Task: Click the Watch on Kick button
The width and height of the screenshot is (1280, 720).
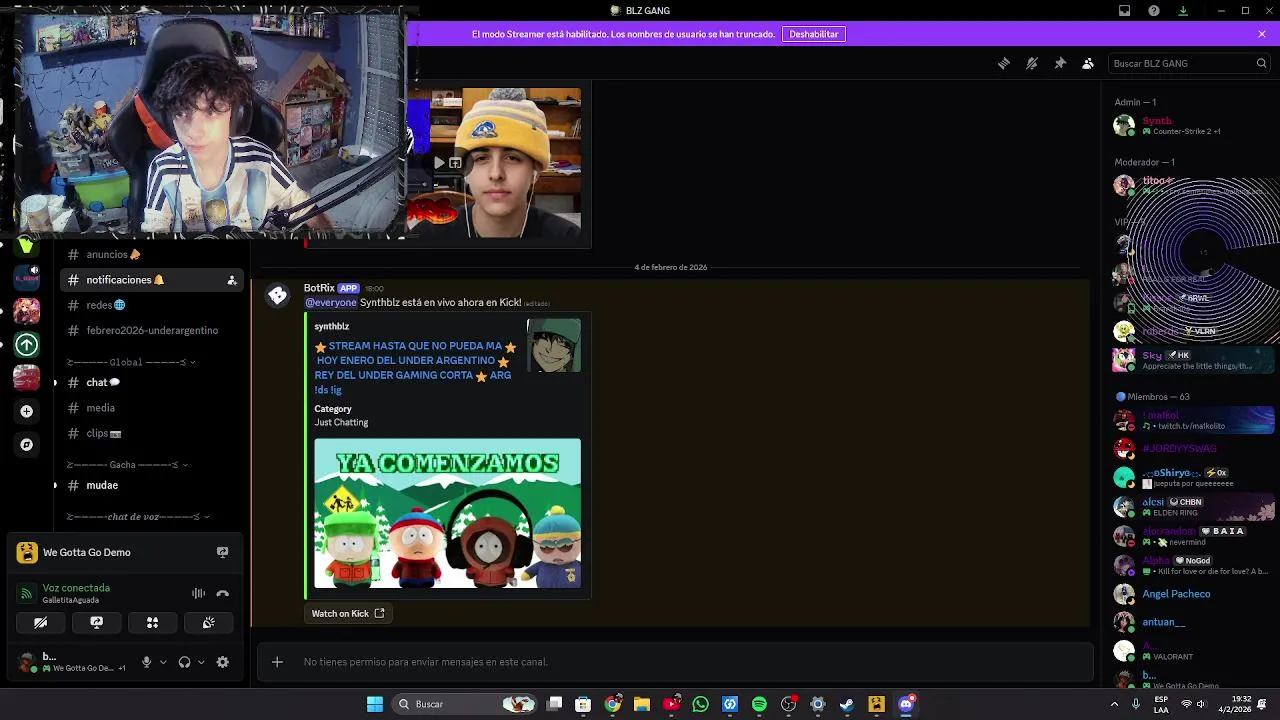Action: click(348, 613)
